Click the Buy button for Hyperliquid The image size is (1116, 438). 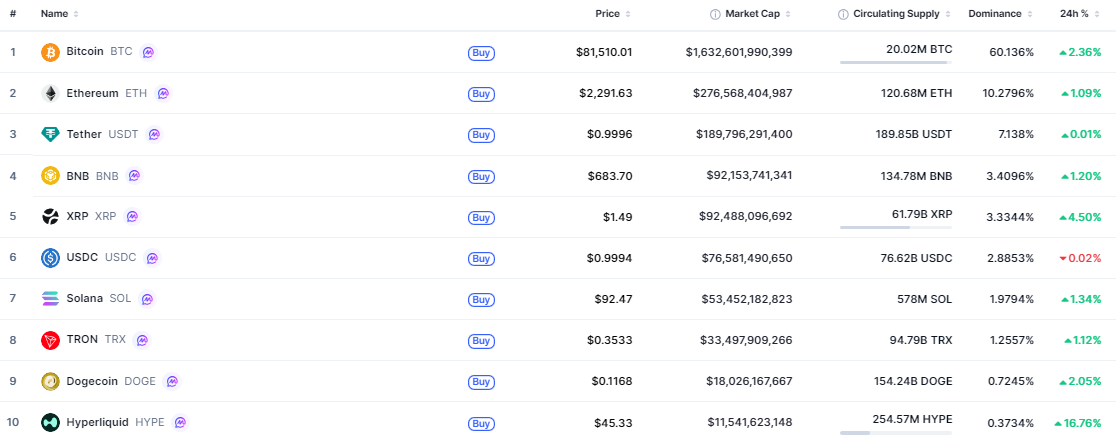click(x=481, y=424)
